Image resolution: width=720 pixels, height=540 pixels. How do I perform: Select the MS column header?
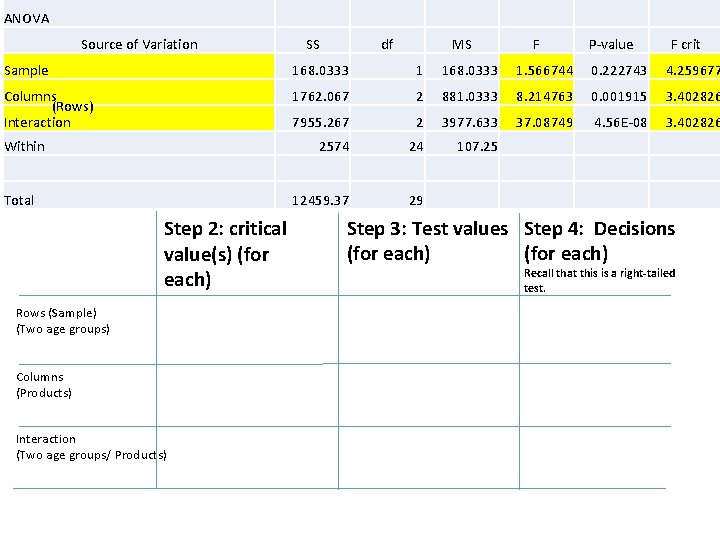(462, 45)
